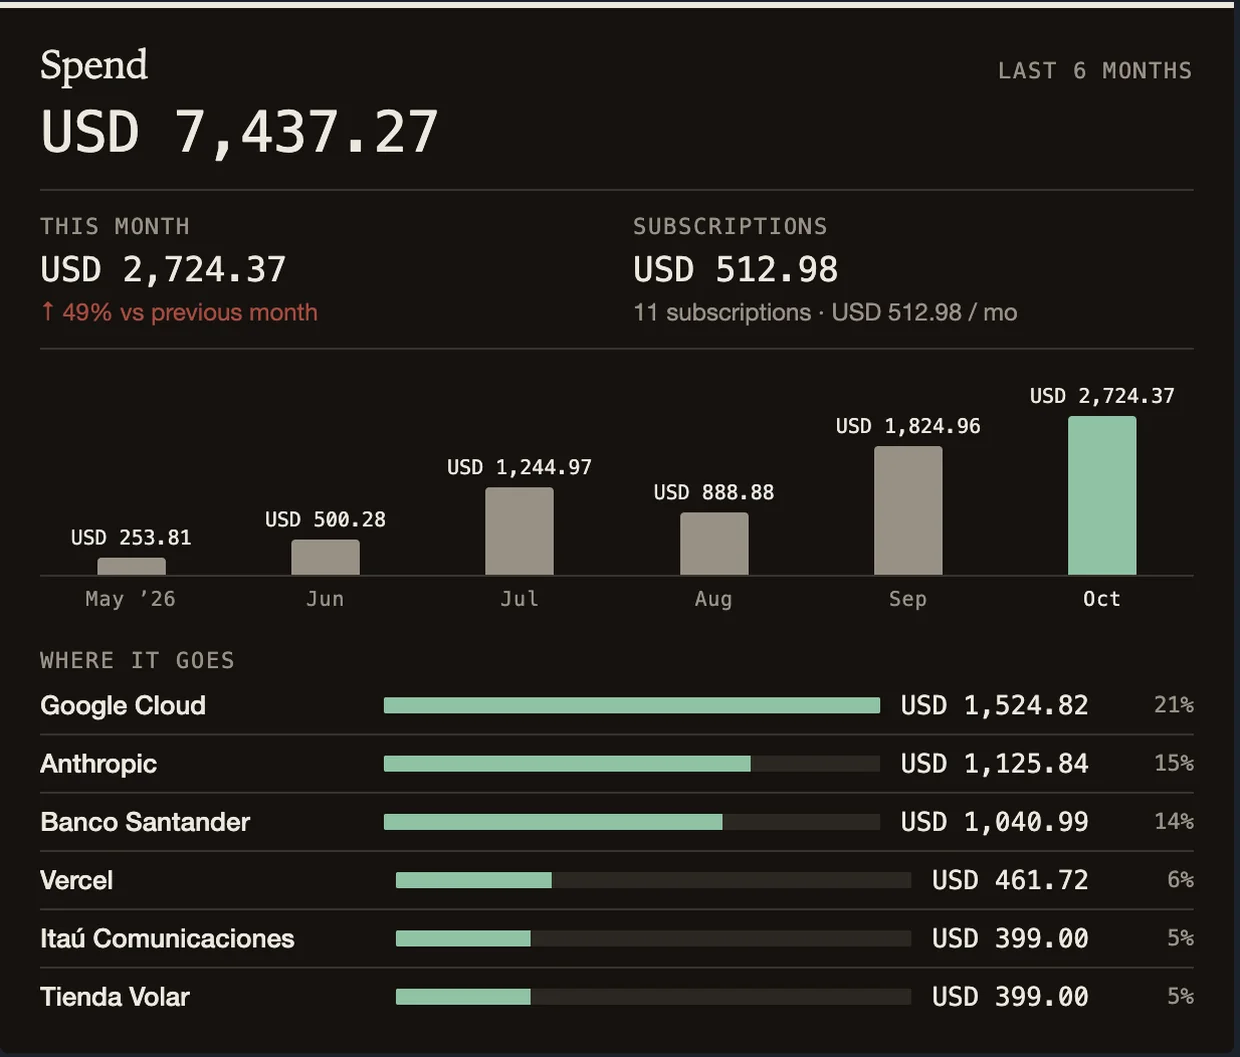Screen dimensions: 1240x1057
Task: Select the Jun bar in chart
Action: [325, 557]
